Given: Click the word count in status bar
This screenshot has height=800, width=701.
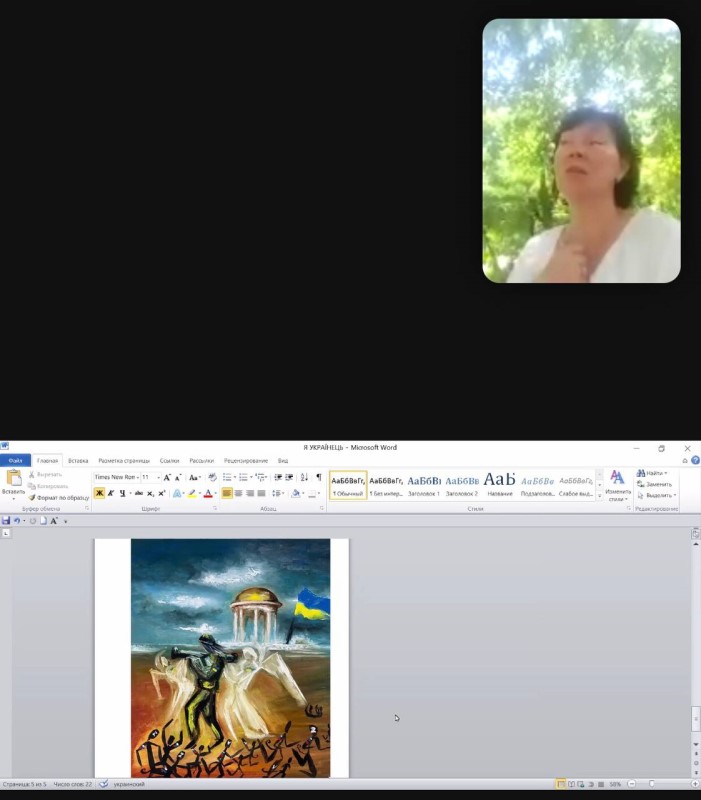Looking at the screenshot, I should 72,784.
